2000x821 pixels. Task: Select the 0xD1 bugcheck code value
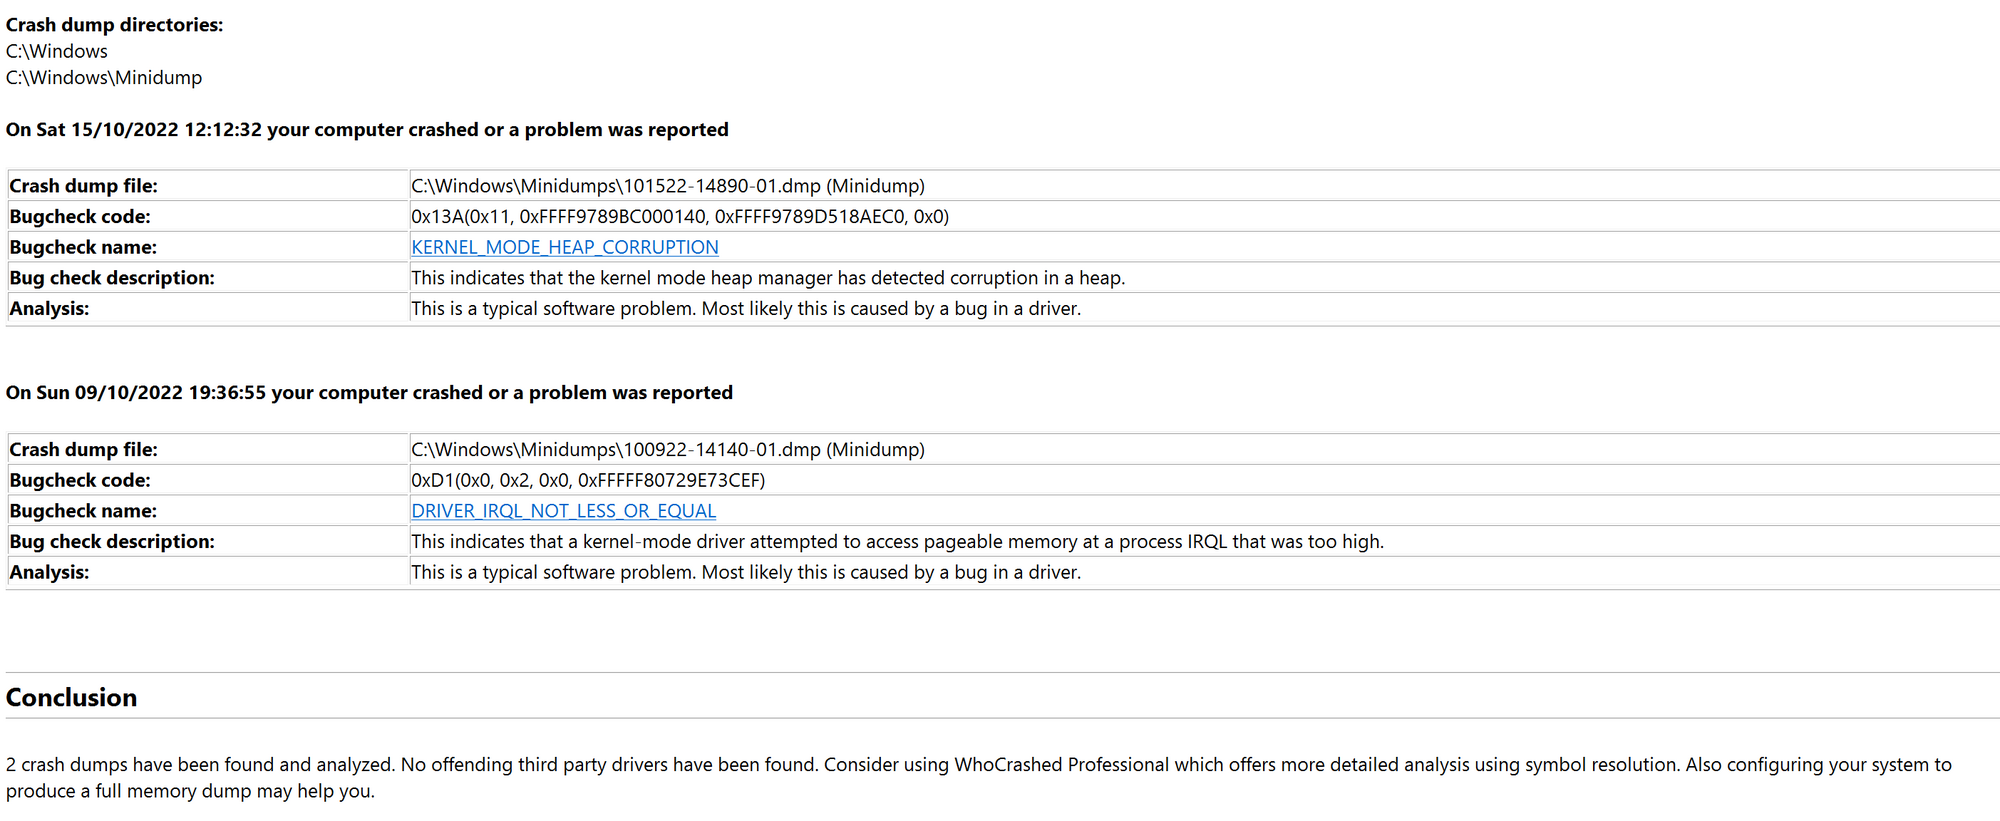click(x=587, y=481)
